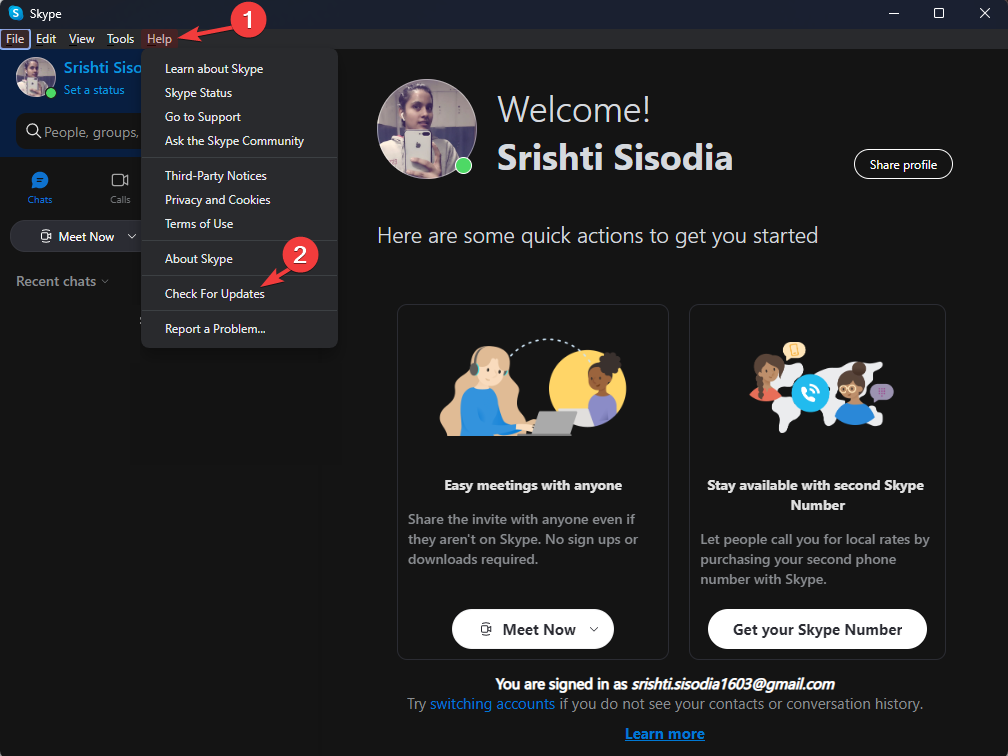The width and height of the screenshot is (1008, 756).
Task: Click the search magnifier icon
Action: coord(33,131)
